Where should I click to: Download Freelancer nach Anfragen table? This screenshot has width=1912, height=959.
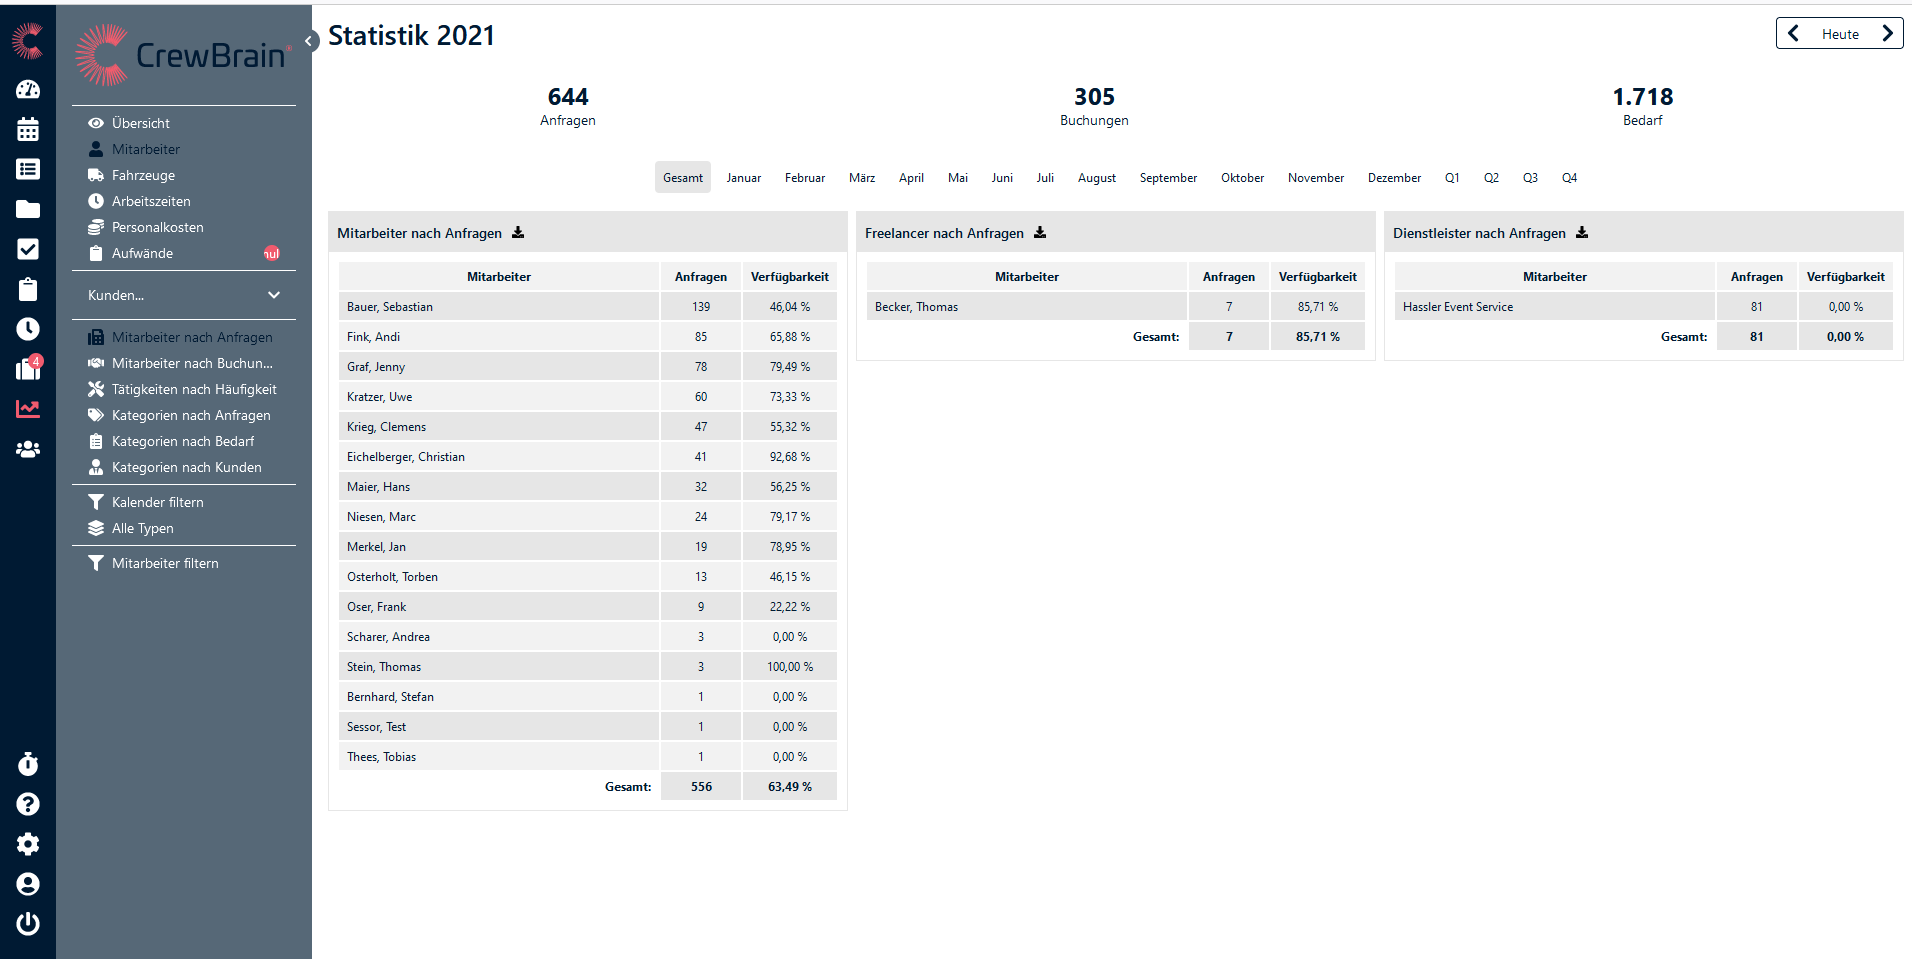(1040, 232)
